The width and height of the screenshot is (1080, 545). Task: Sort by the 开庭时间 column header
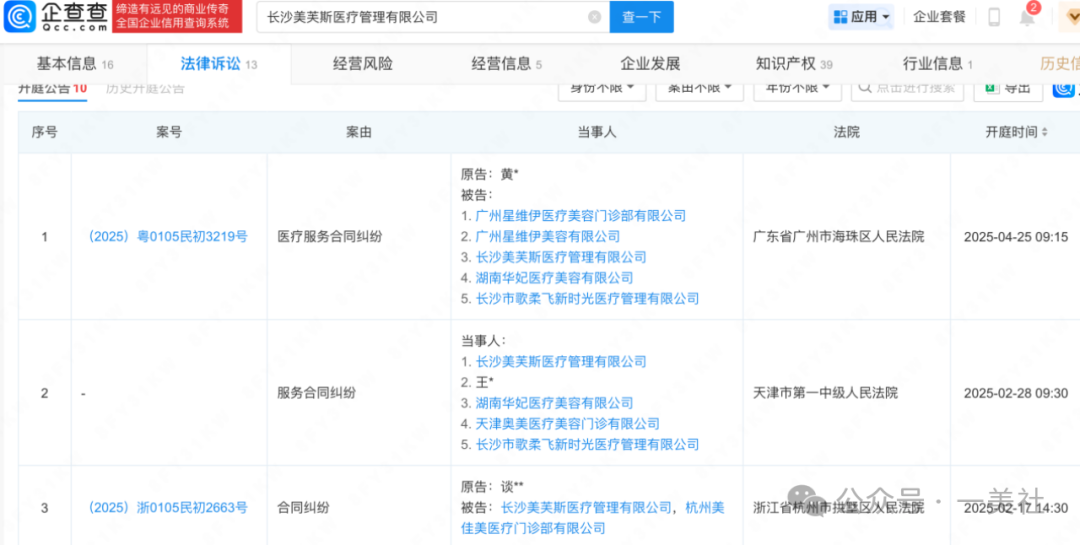coord(1017,132)
